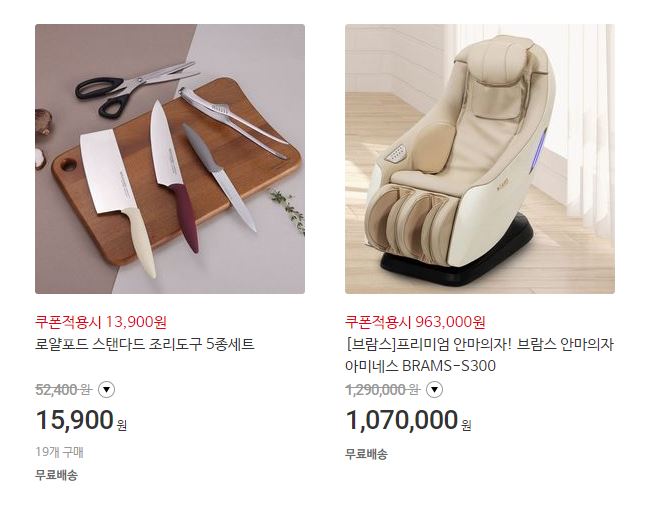Open 로얄포드 스탠다드 조리도구 5종세트 title link
Viewport: 648px width, 517px height.
pyautogui.click(x=145, y=344)
